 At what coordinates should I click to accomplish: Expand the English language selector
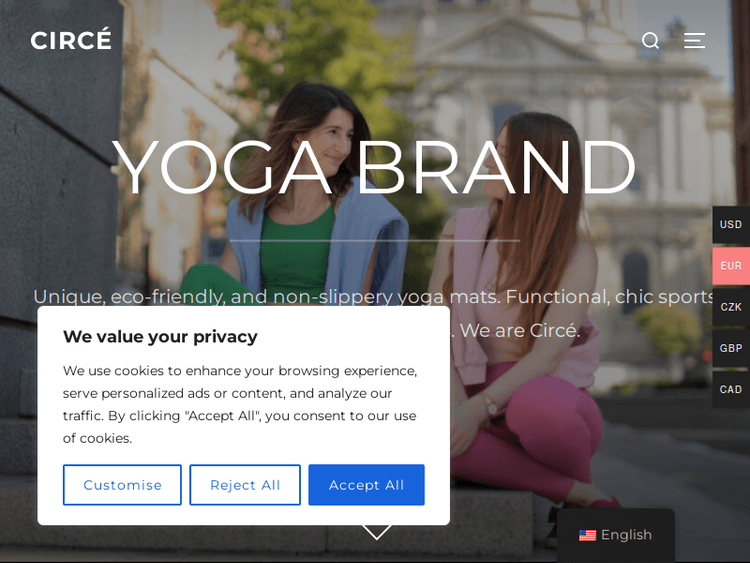pos(616,535)
